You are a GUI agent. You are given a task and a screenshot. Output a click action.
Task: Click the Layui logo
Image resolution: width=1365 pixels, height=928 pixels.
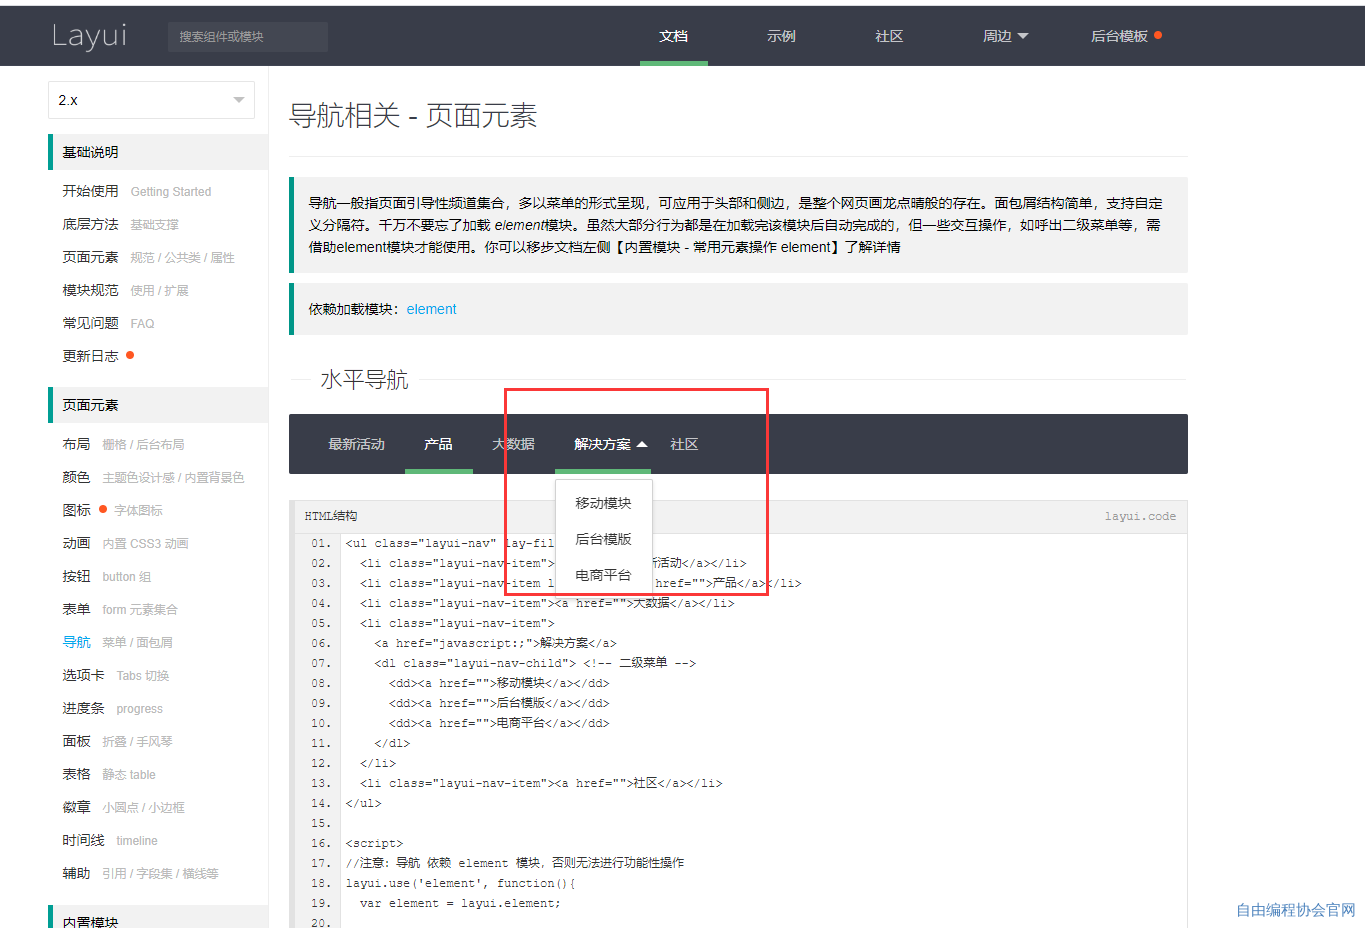point(89,36)
